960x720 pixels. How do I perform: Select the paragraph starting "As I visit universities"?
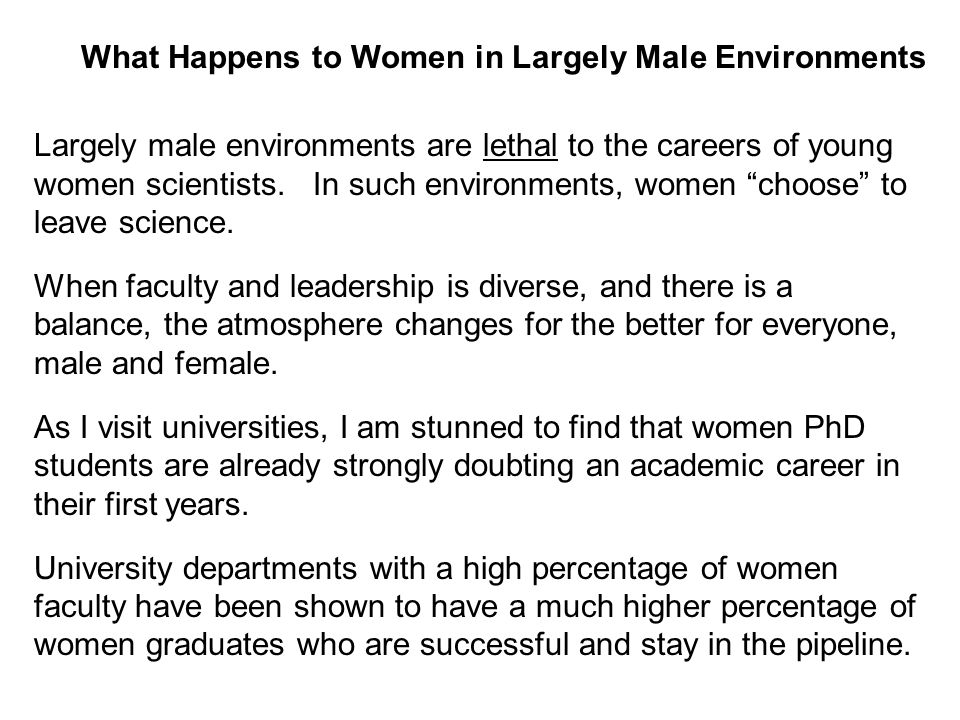[467, 466]
